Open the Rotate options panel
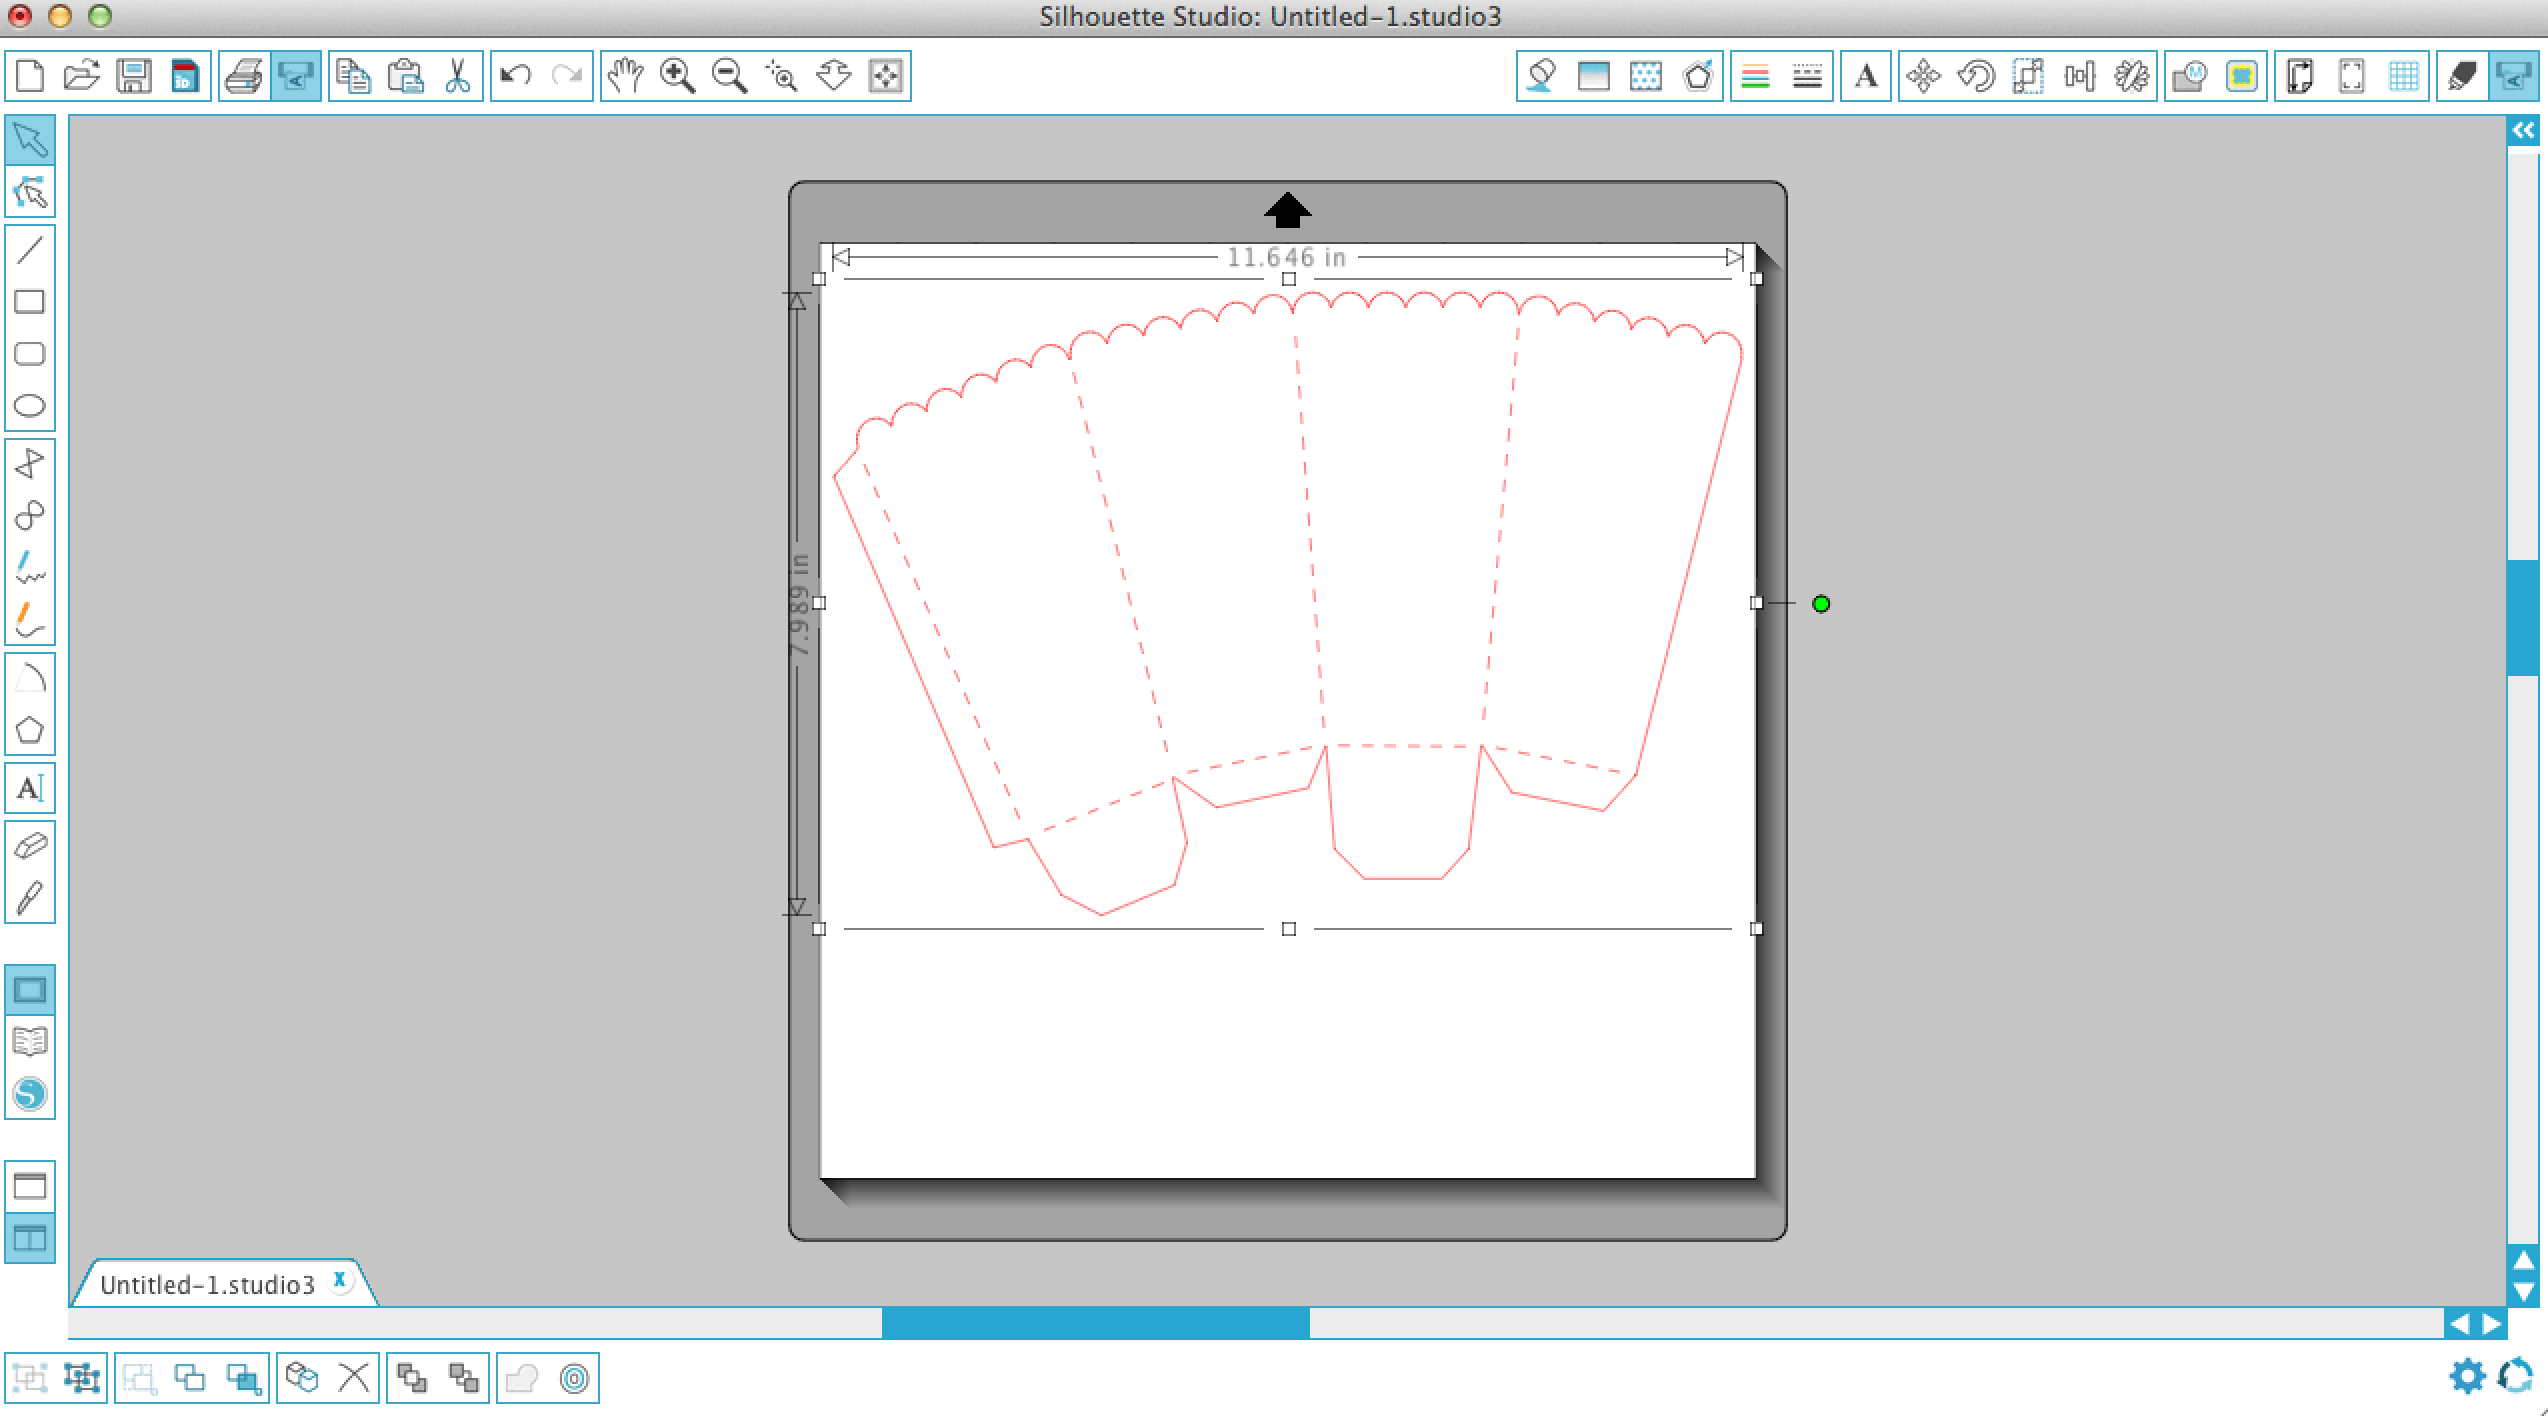2548x1416 pixels. click(x=1976, y=76)
